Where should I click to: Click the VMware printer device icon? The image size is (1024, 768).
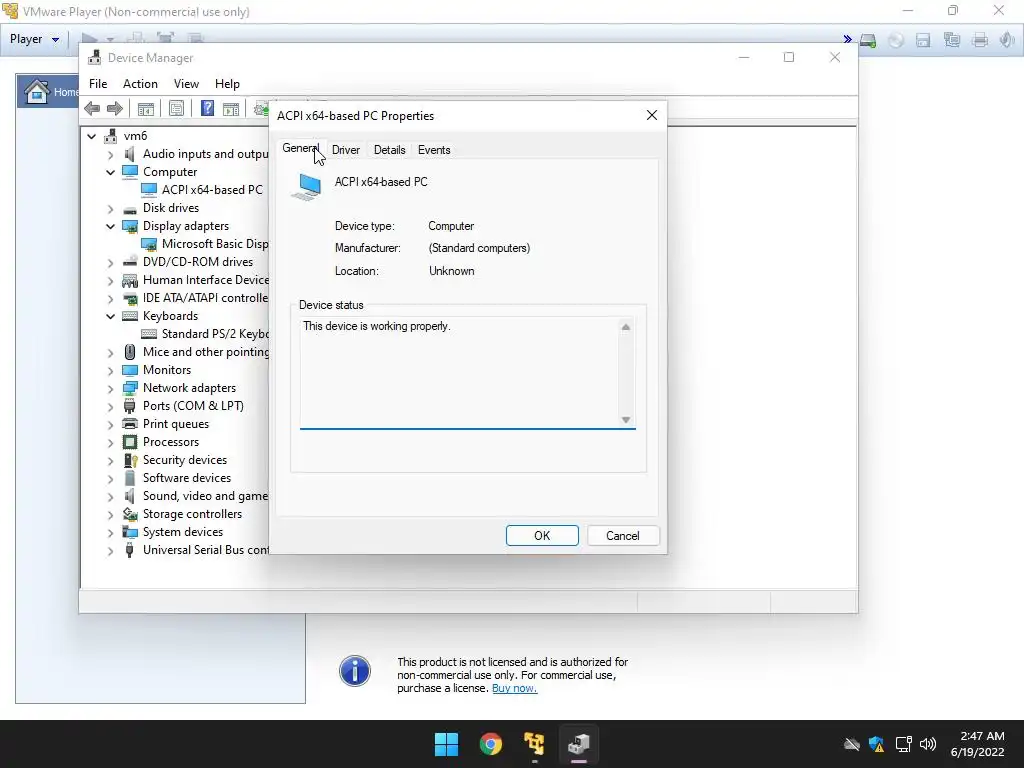point(980,40)
